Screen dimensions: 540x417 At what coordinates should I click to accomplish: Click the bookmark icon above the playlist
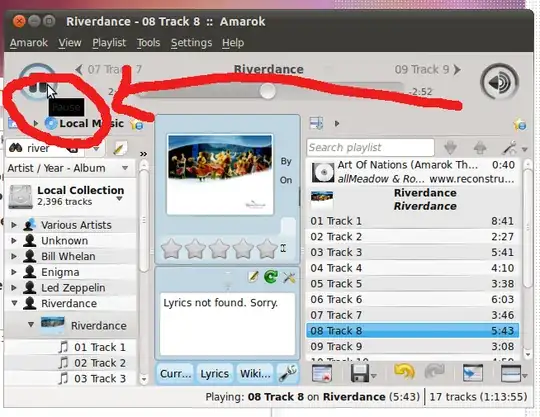520,124
